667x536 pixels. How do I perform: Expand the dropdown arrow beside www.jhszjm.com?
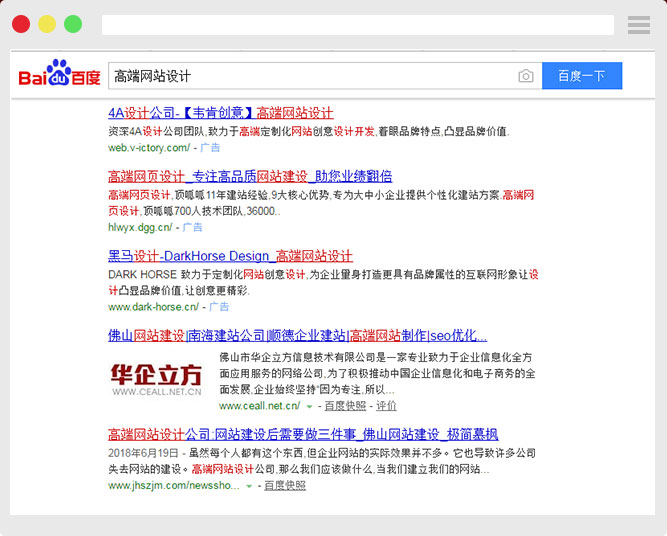[249, 486]
